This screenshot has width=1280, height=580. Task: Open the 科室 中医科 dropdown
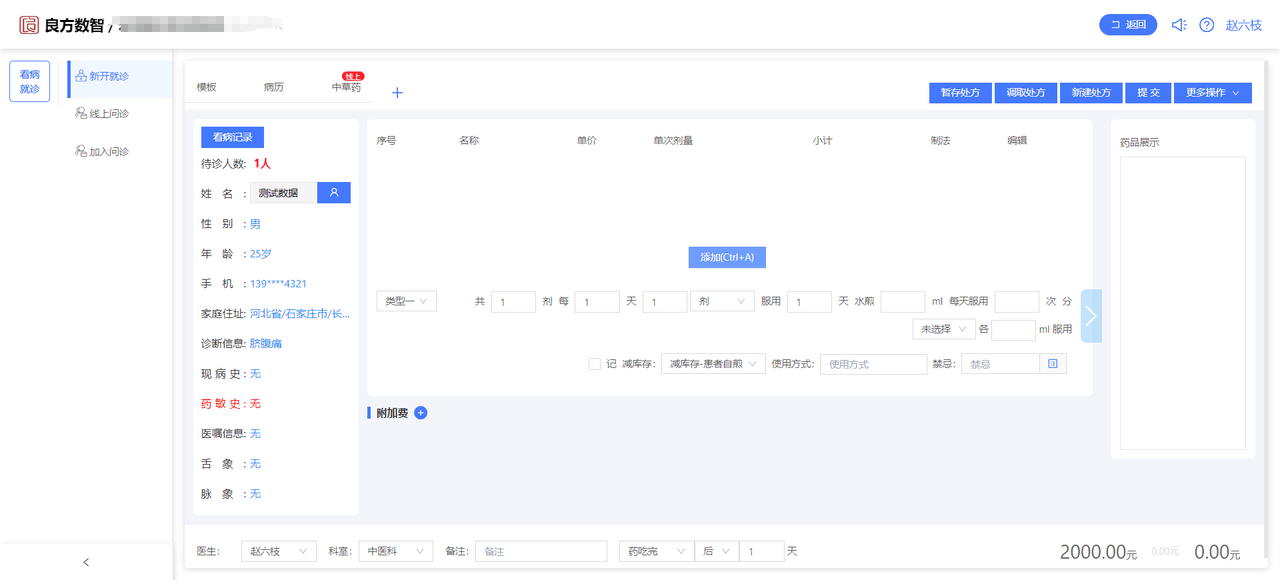point(396,551)
